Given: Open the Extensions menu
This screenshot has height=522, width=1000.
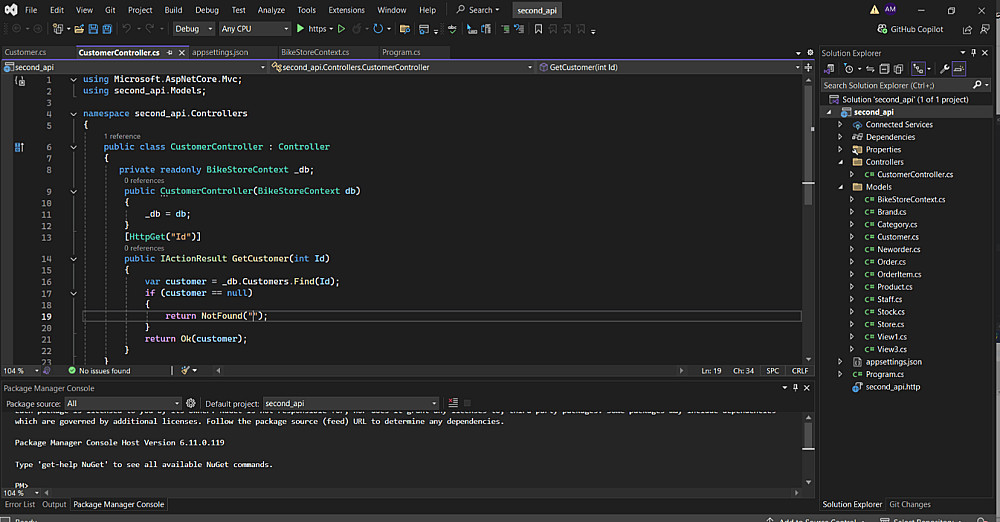Looking at the screenshot, I should point(346,10).
